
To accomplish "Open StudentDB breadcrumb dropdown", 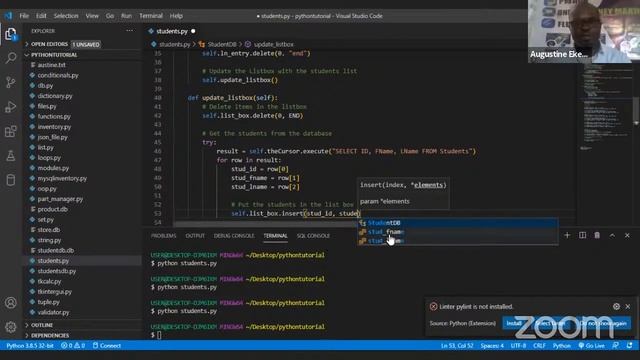I will [222, 44].
